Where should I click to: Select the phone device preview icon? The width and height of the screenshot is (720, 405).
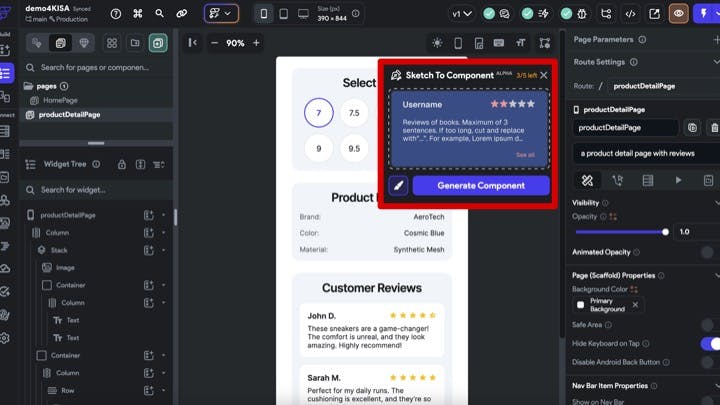point(264,14)
